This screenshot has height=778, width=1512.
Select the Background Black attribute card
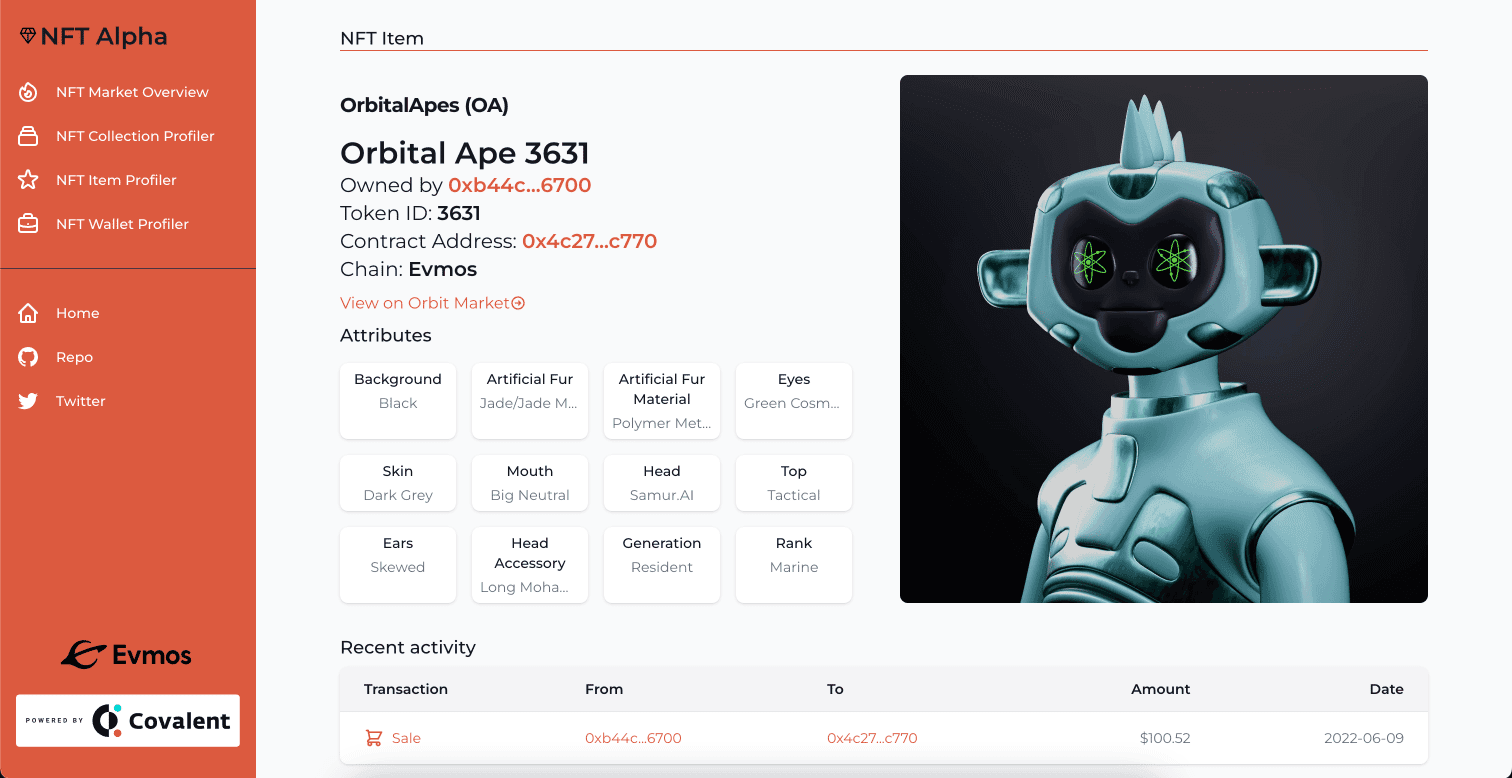point(398,401)
